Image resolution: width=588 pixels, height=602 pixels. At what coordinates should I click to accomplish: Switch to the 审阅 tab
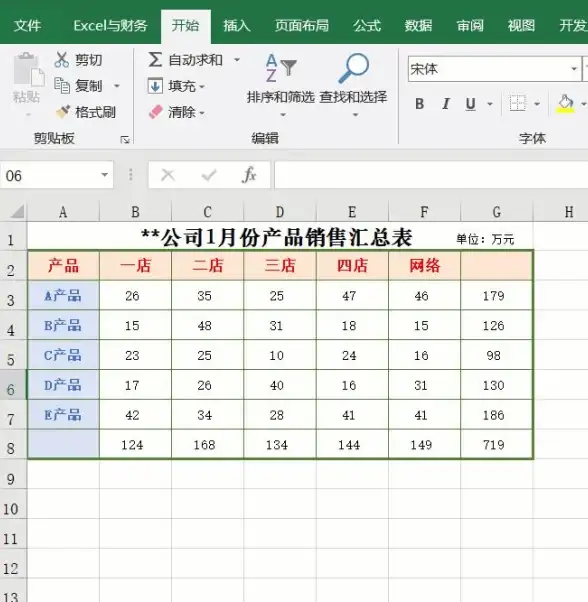coord(470,26)
